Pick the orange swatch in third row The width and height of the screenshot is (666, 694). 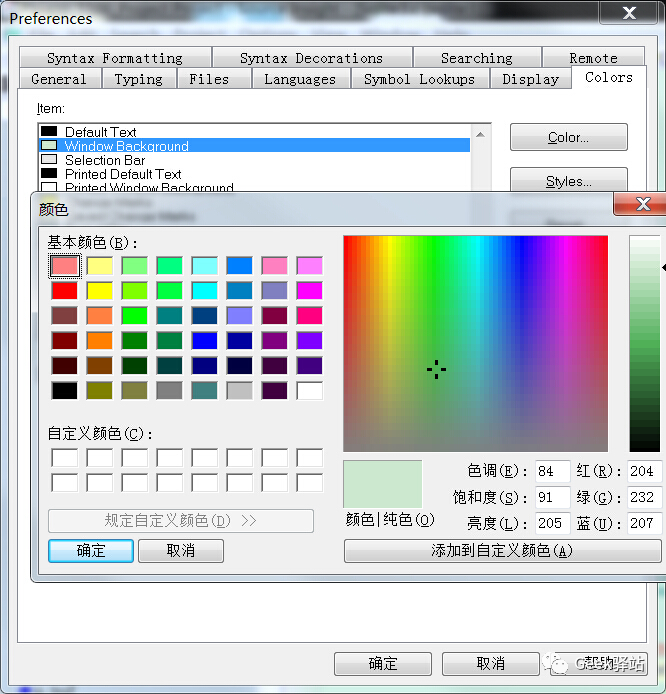[100, 316]
